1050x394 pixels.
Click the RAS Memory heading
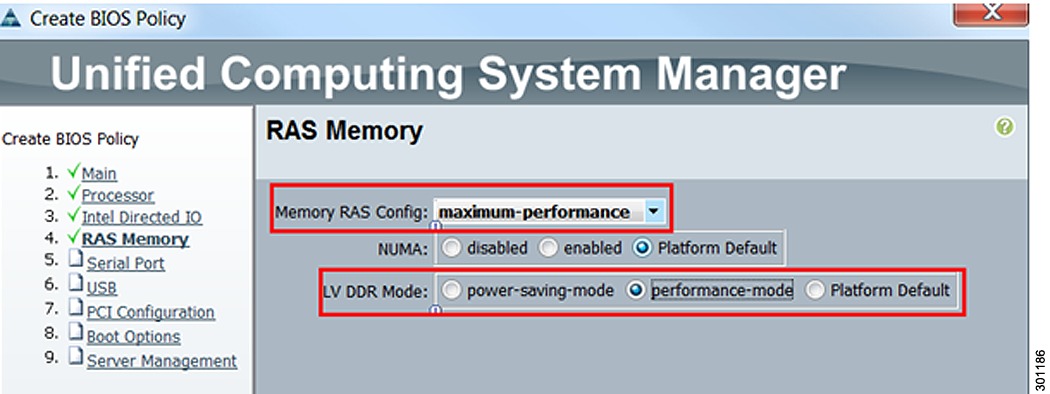coord(344,131)
